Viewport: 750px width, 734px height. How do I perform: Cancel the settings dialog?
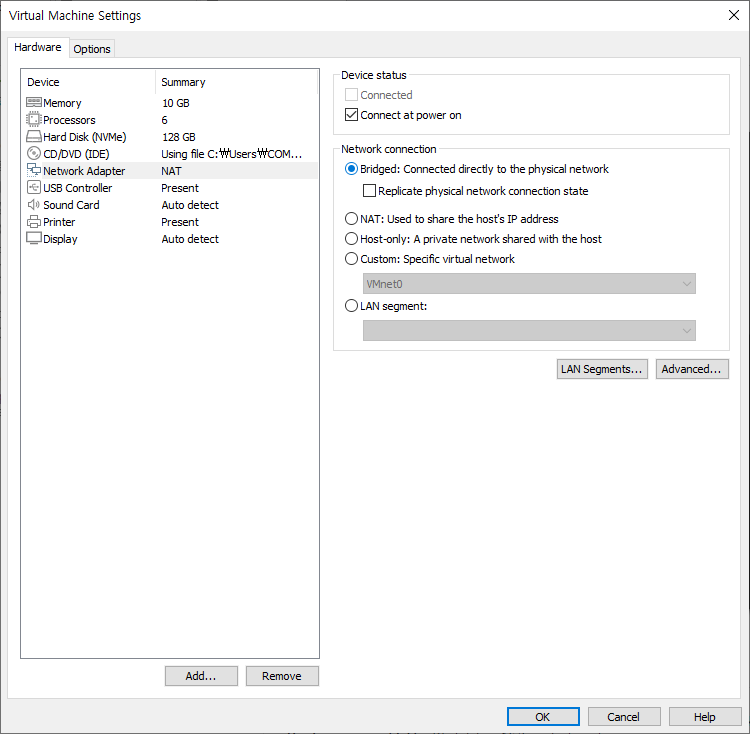(624, 717)
